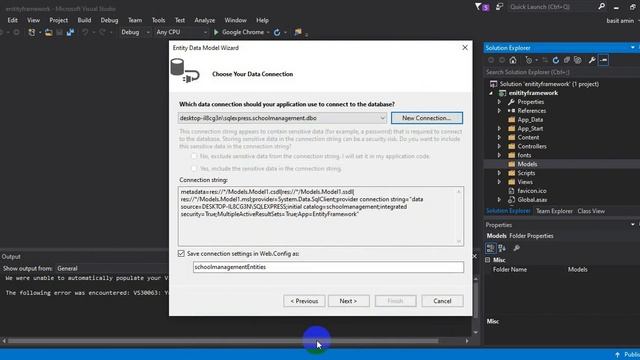Viewport: 640px width, 360px height.
Task: Click the Folder Name property row
Action: (x=562, y=269)
